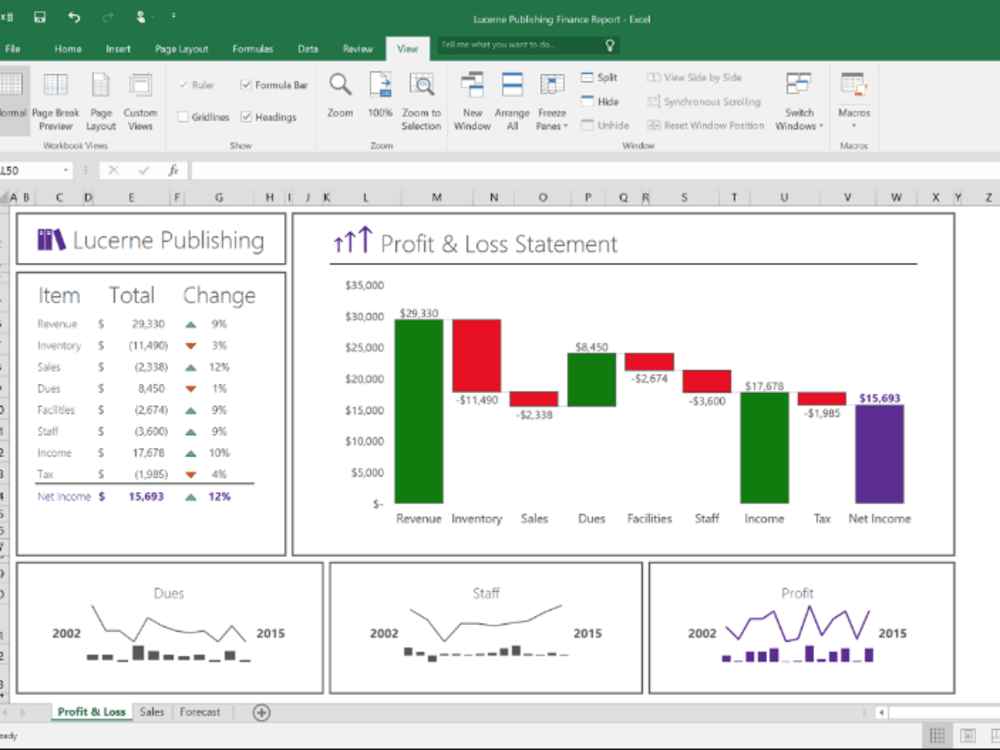Screen dimensions: 1000x750
Task: Click the confirm checkmark in formula bar
Action: point(143,170)
